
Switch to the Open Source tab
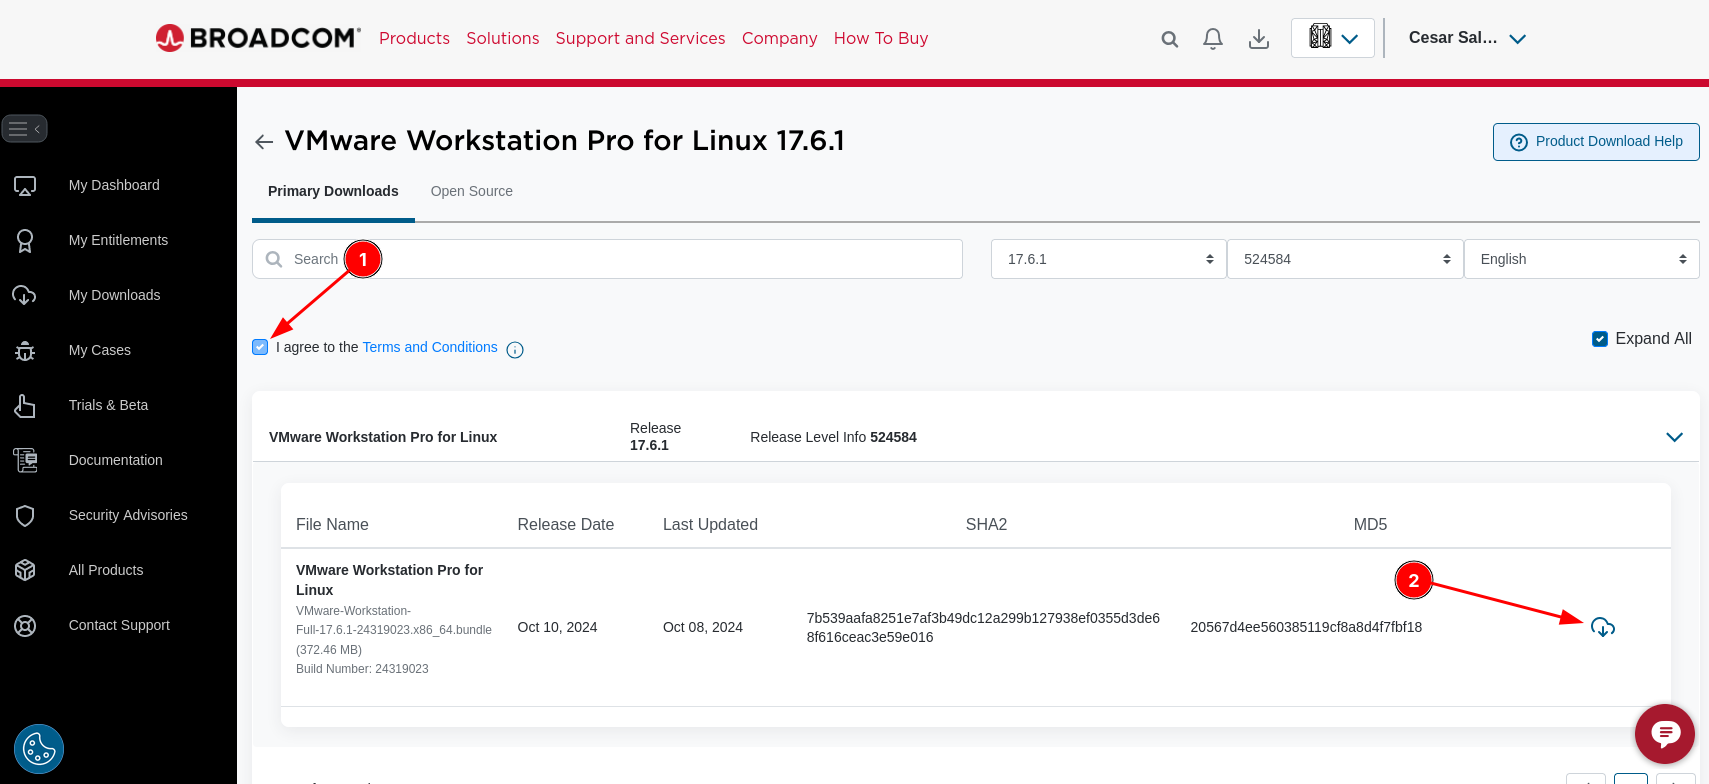pos(472,191)
